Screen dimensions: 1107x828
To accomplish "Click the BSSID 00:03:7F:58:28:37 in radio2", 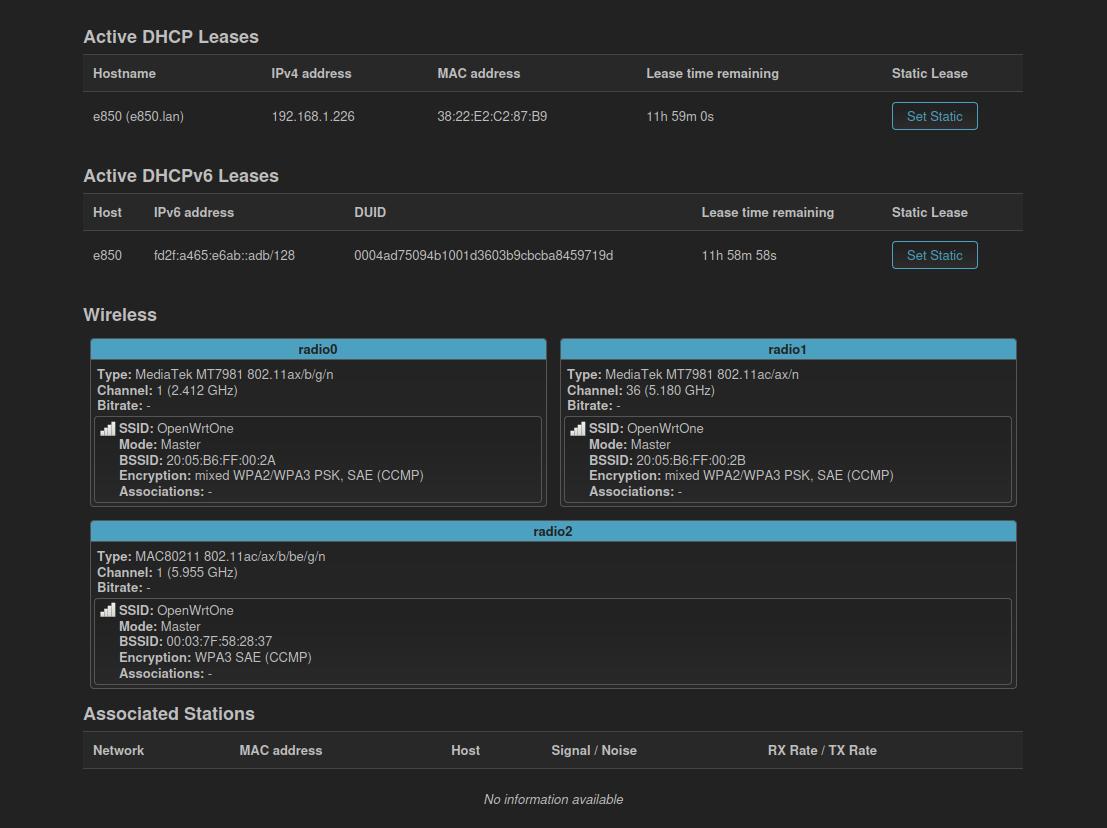I will point(219,642).
